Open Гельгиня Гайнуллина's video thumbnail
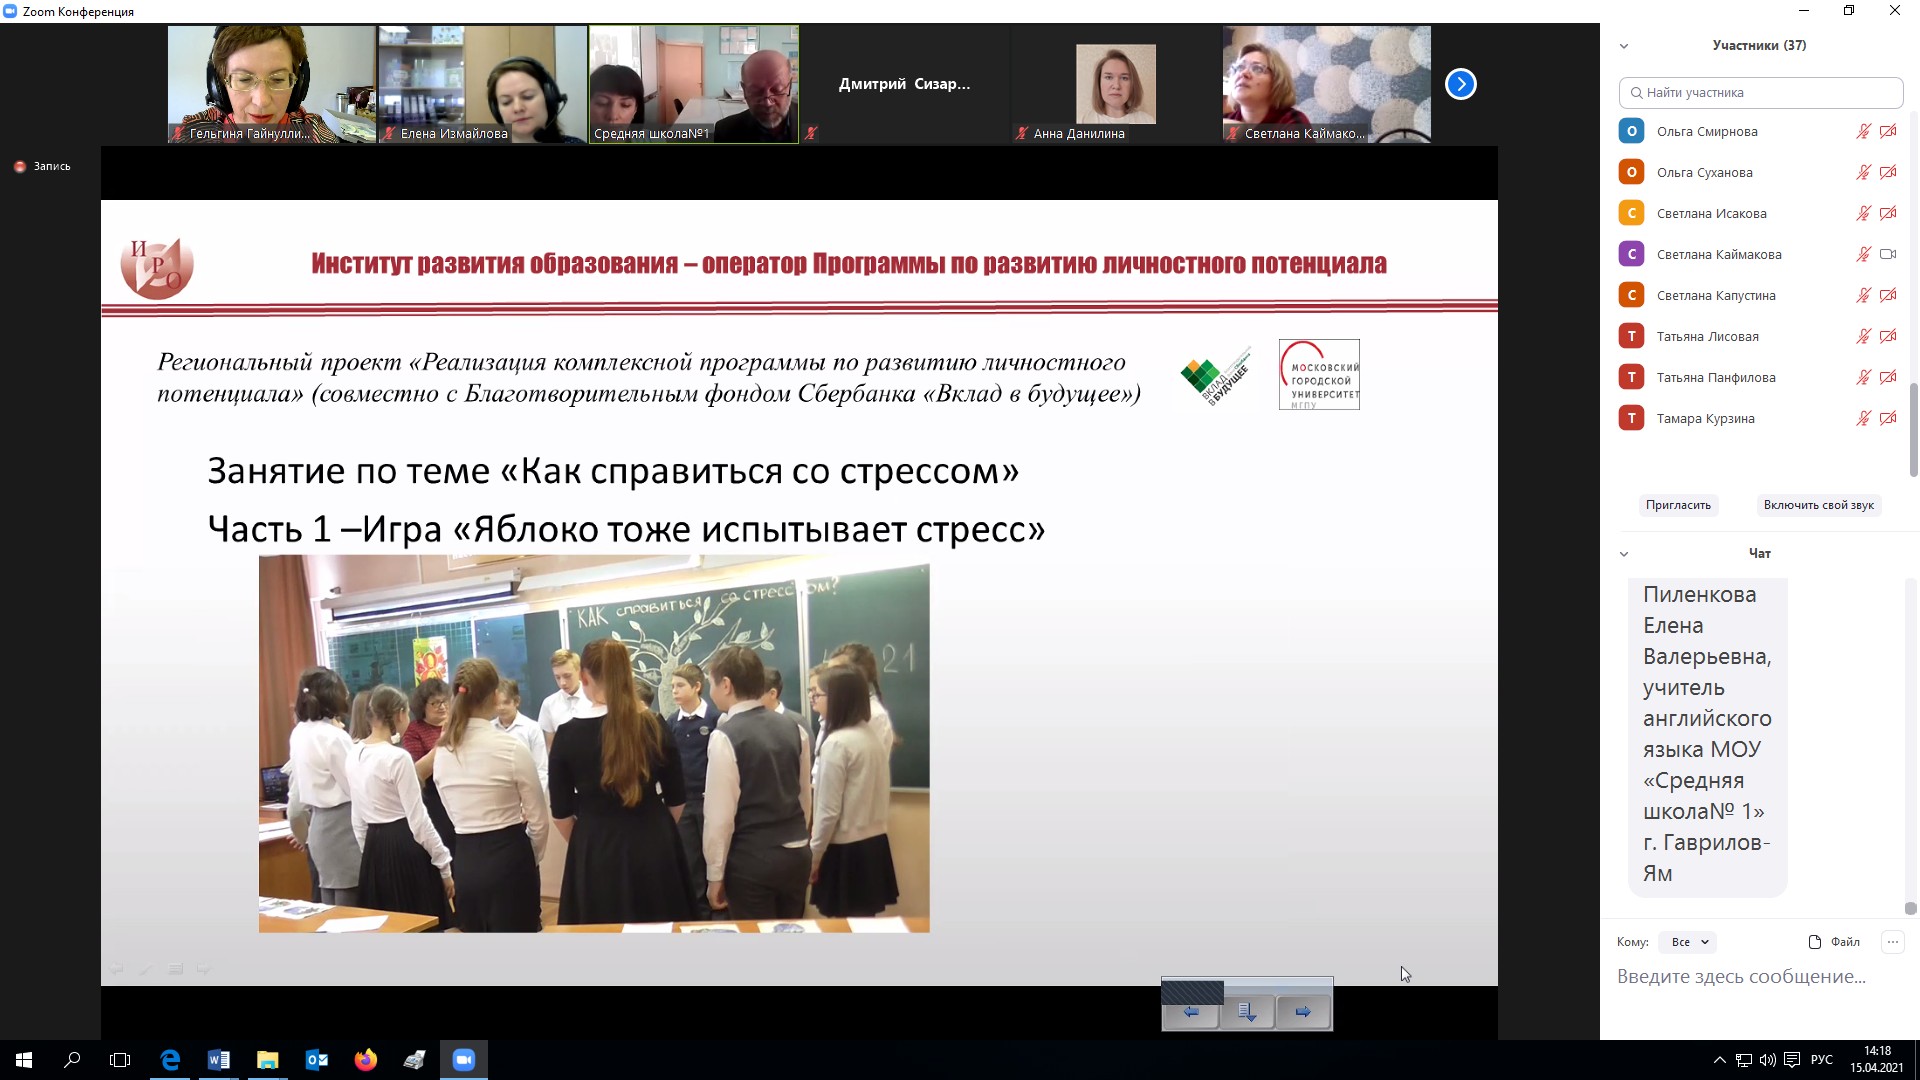 click(271, 84)
